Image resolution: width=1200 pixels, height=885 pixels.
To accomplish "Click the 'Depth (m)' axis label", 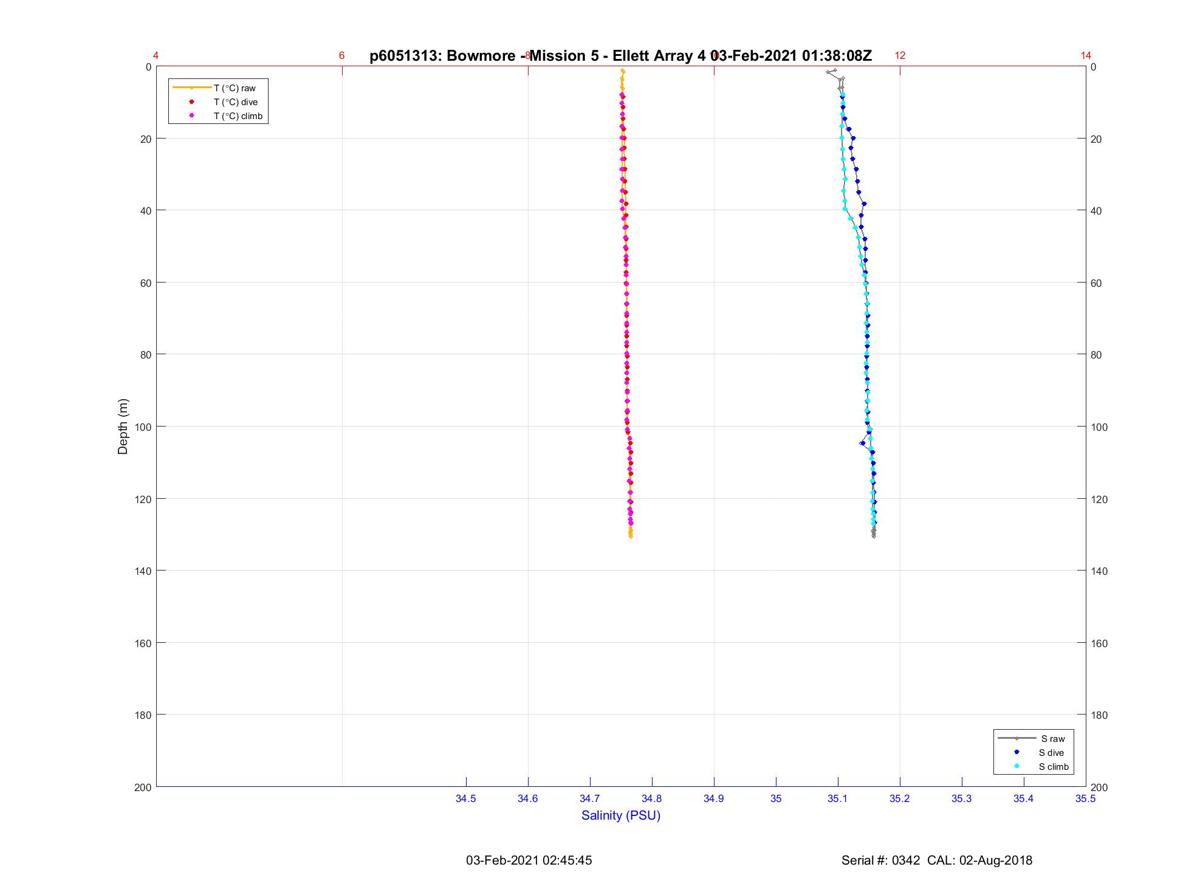I will (x=124, y=427).
